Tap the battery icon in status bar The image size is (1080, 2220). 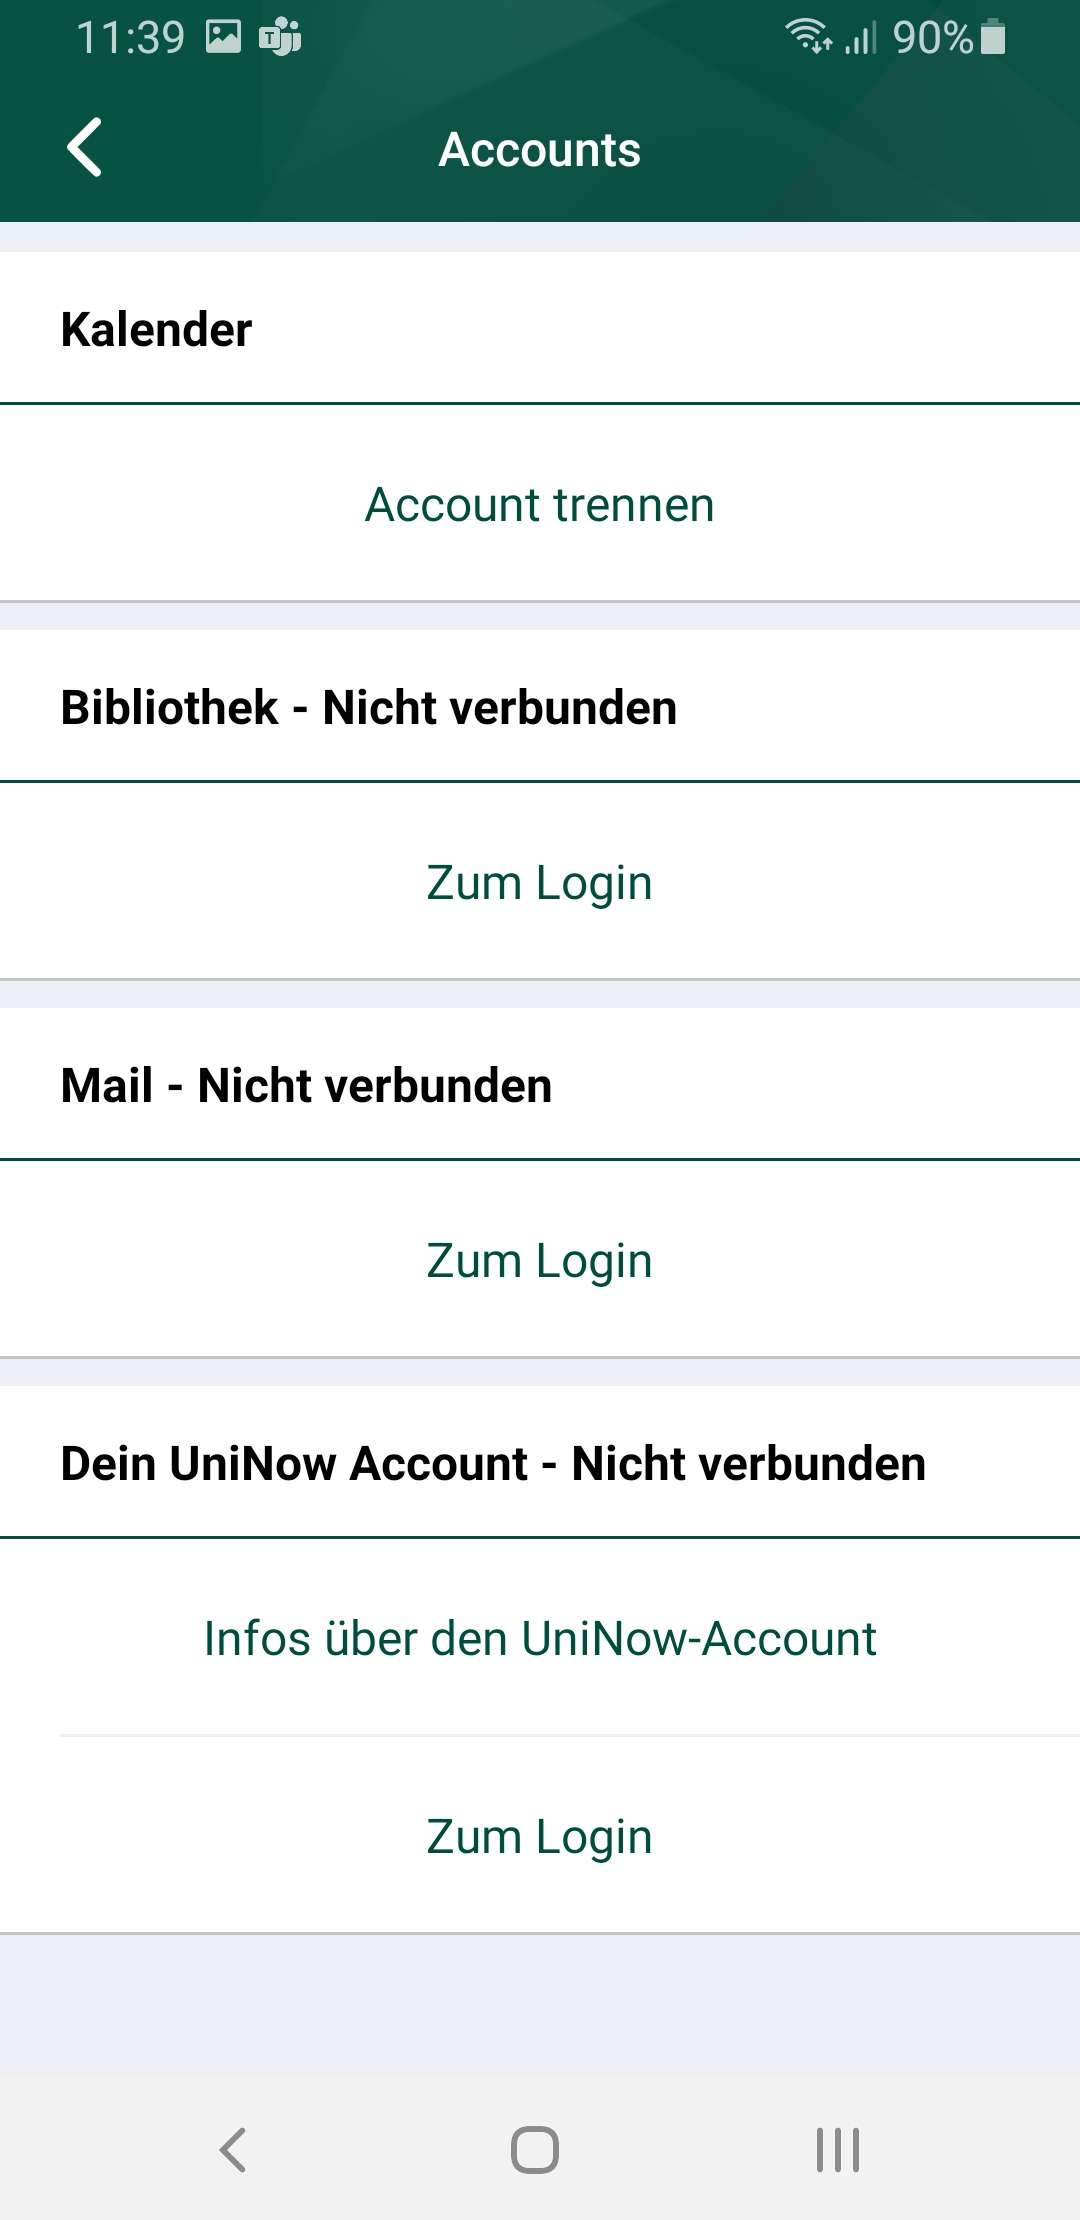(993, 37)
